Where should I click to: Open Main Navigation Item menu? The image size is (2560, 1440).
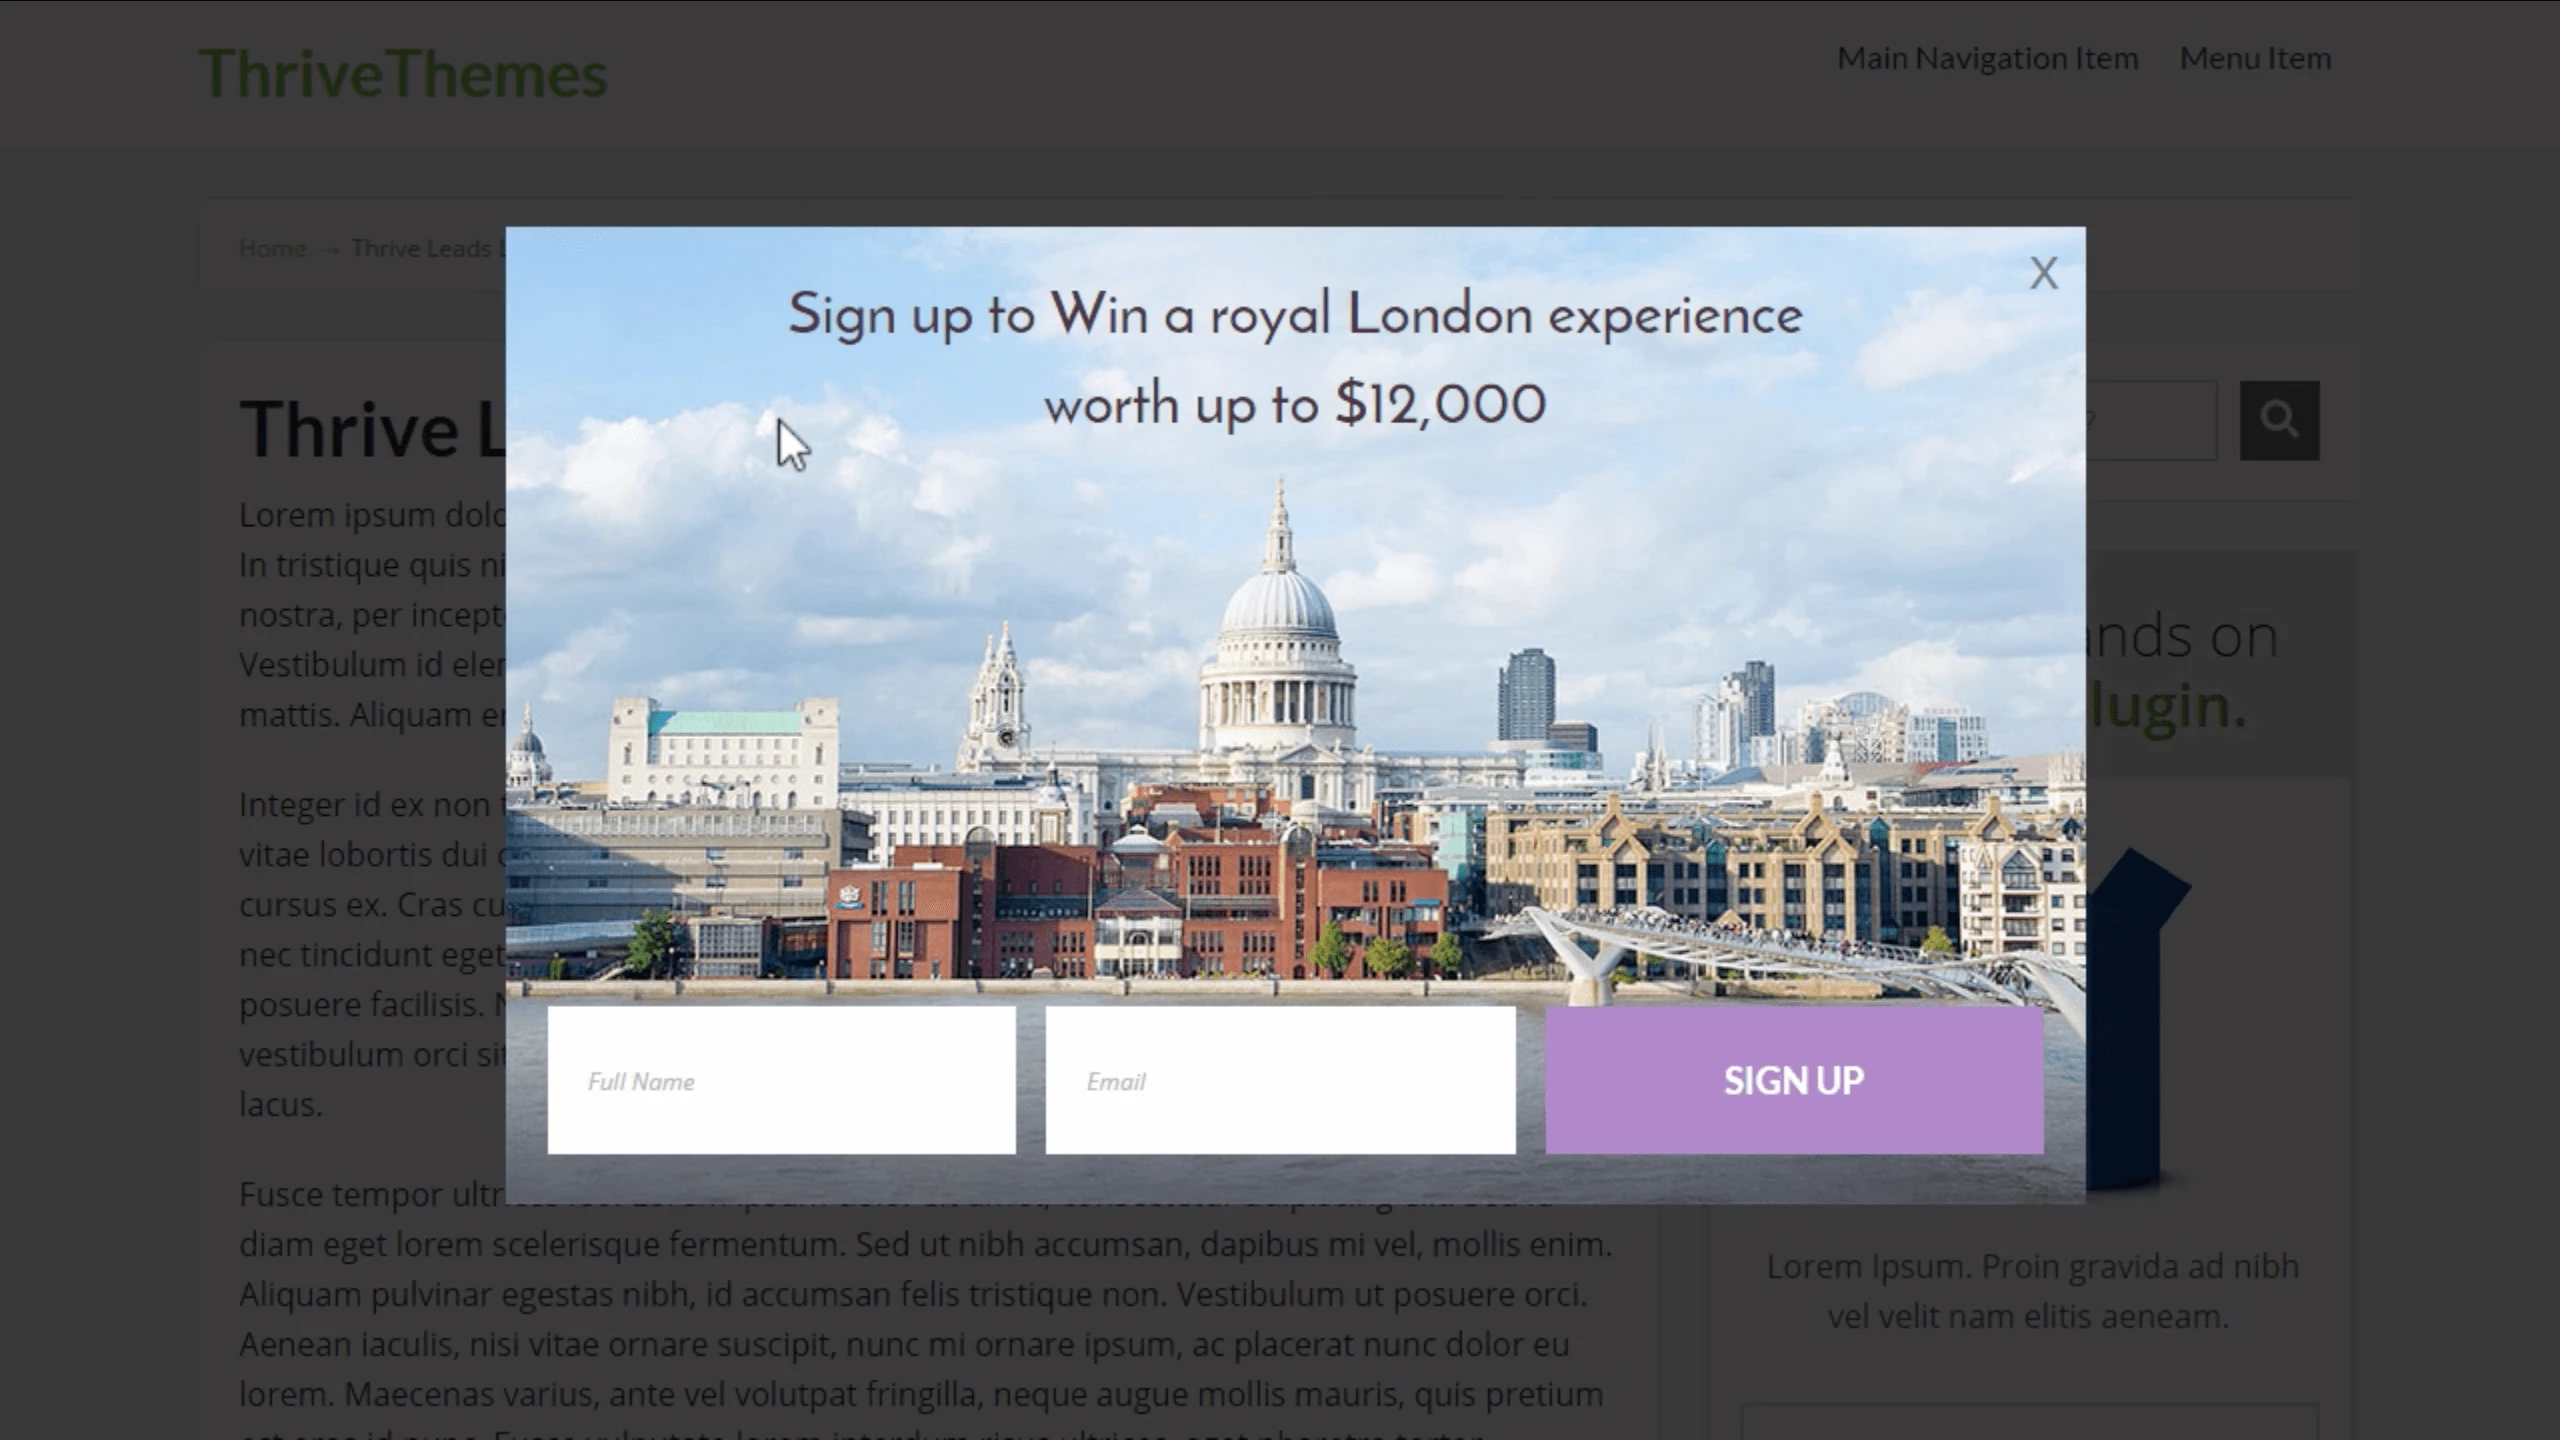click(1987, 59)
